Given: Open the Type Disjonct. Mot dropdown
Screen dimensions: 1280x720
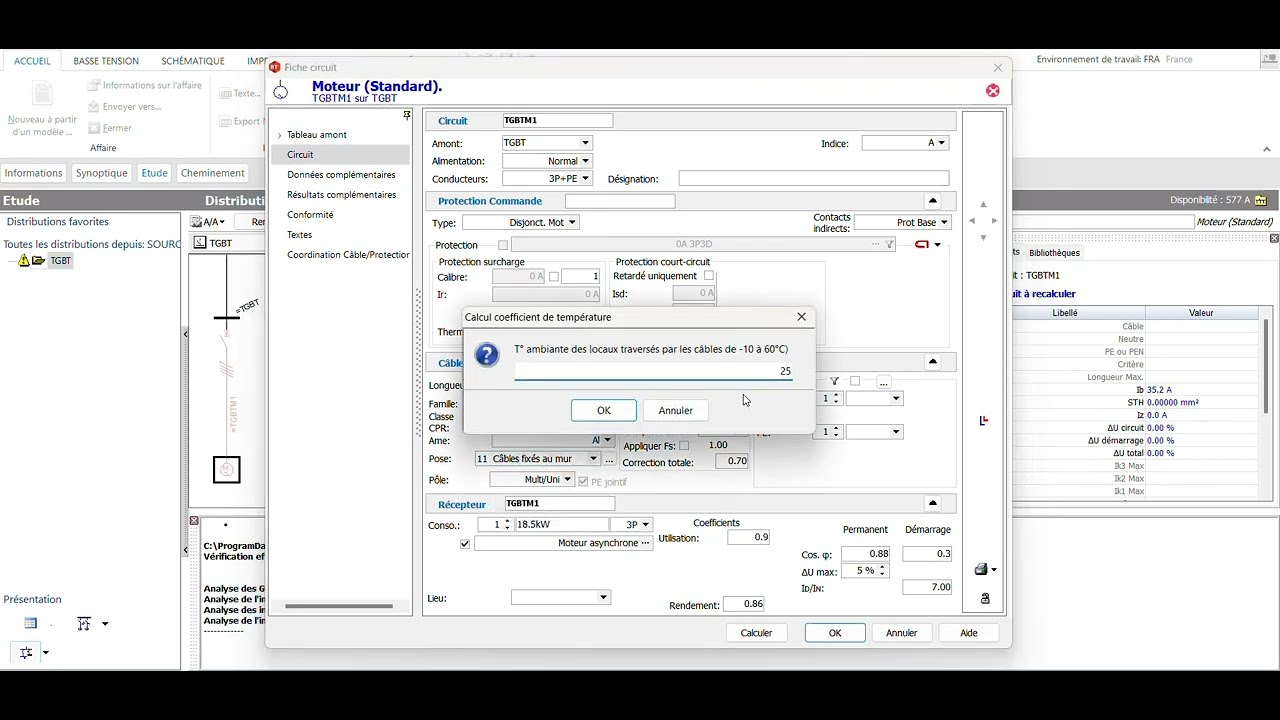Looking at the screenshot, I should coord(572,223).
